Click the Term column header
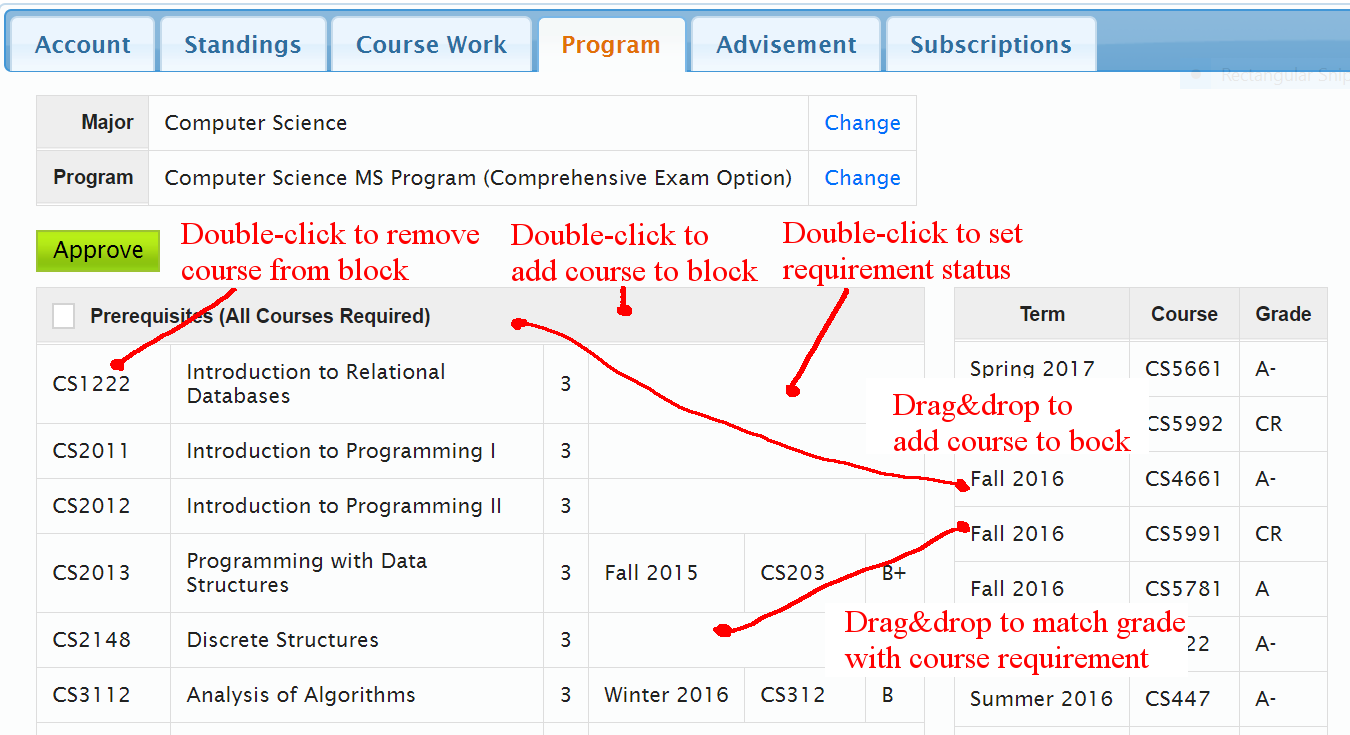Screen dimensions: 1350x735 [1042, 314]
